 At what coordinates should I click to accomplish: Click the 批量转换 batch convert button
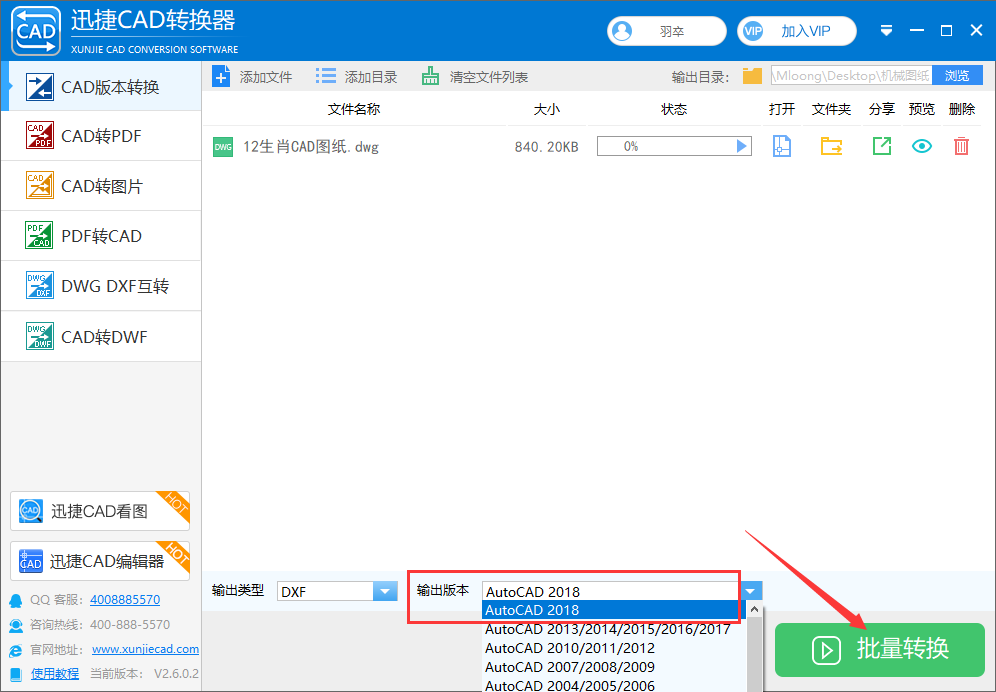(880, 649)
